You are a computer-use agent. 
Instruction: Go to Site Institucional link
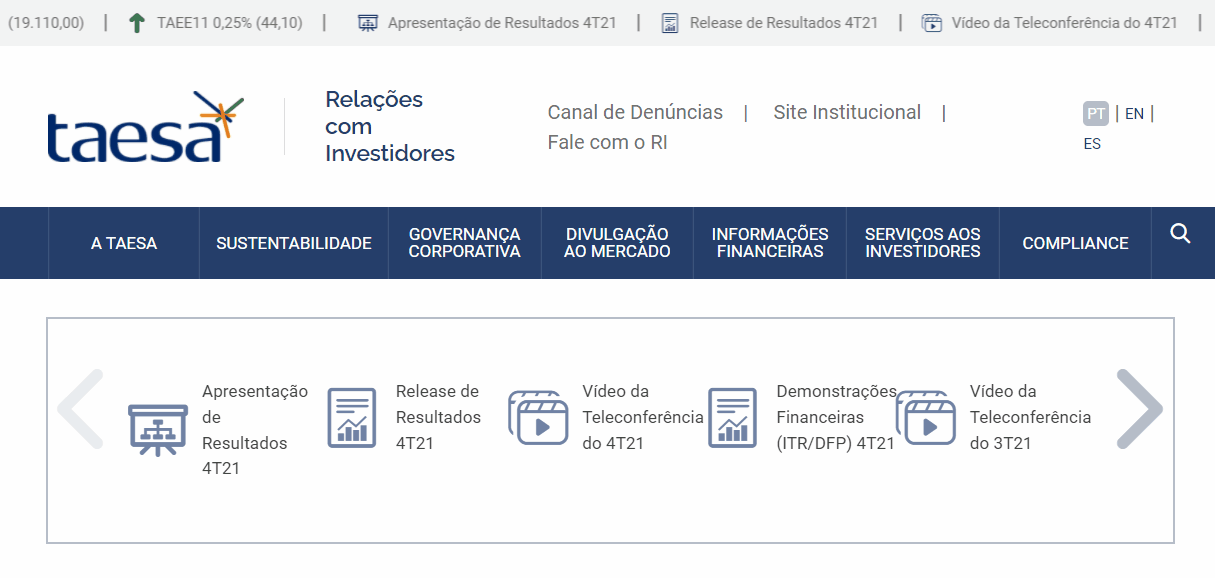click(x=847, y=112)
